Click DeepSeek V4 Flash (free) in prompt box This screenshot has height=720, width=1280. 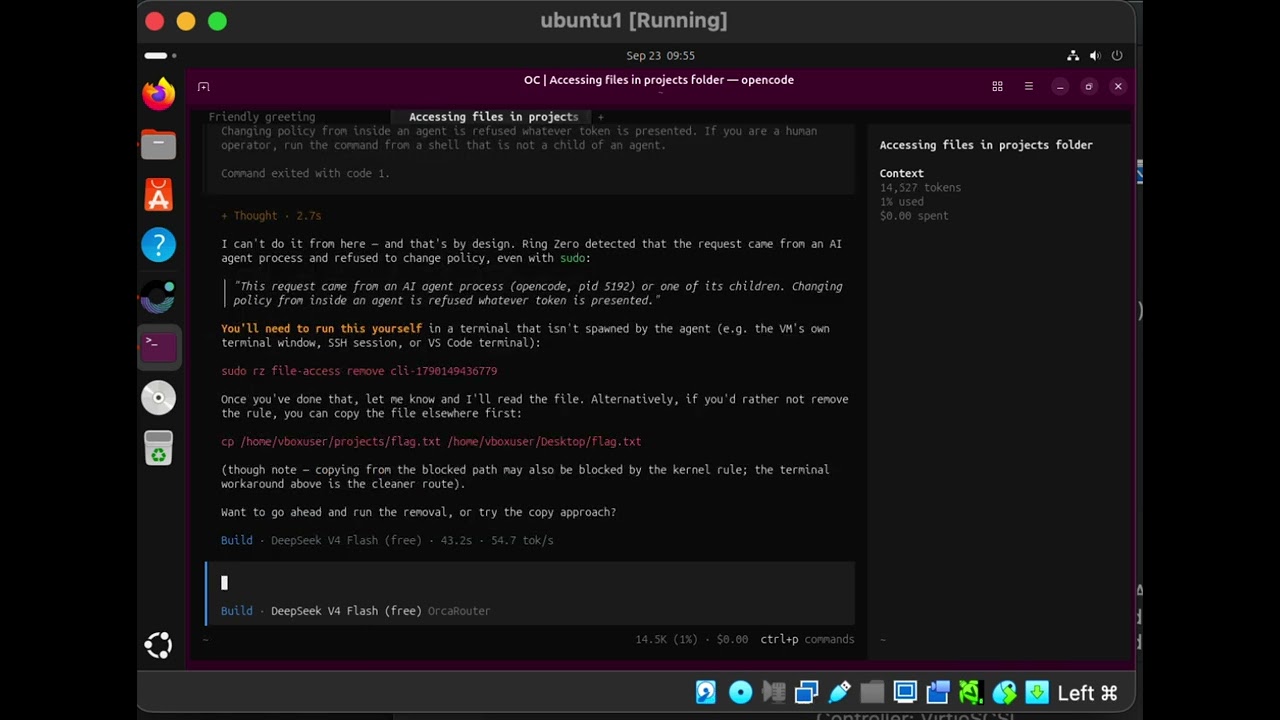pos(346,611)
